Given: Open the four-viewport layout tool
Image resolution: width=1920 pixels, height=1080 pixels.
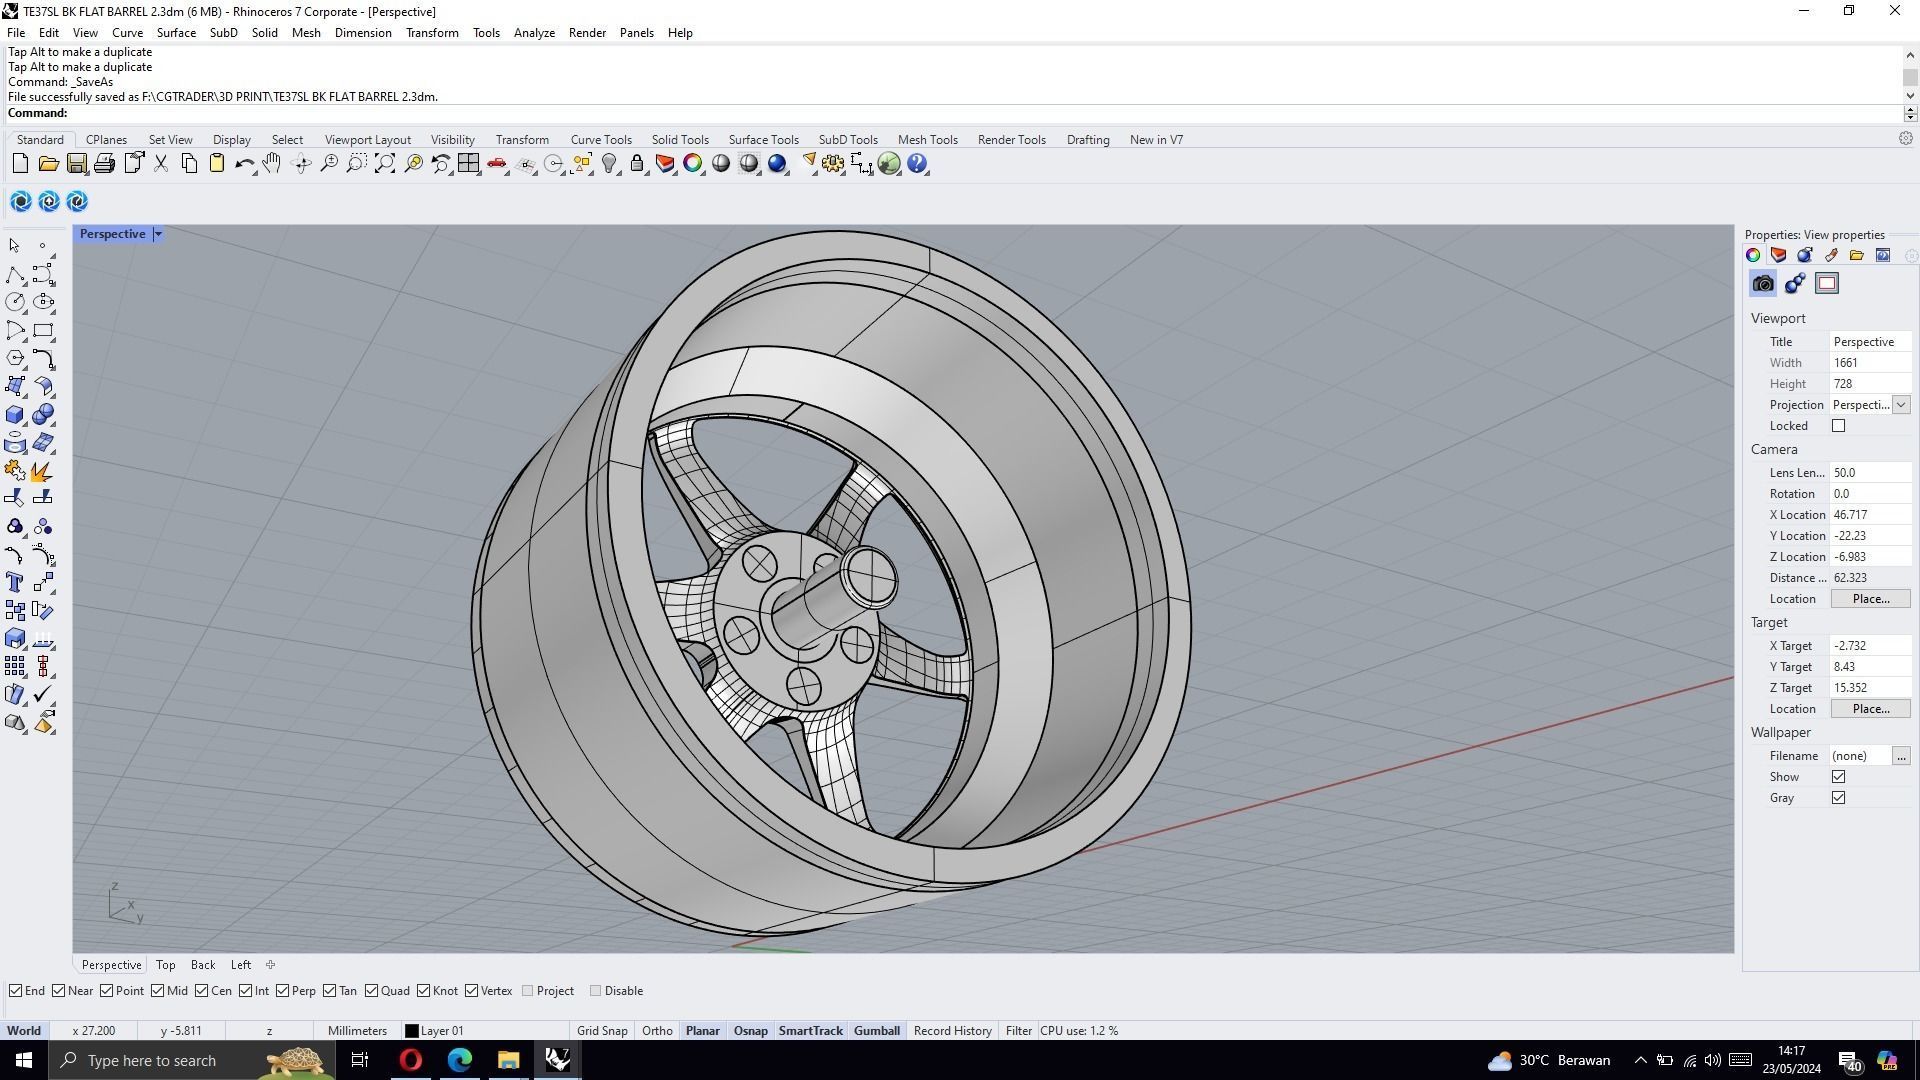Looking at the screenshot, I should (x=468, y=164).
